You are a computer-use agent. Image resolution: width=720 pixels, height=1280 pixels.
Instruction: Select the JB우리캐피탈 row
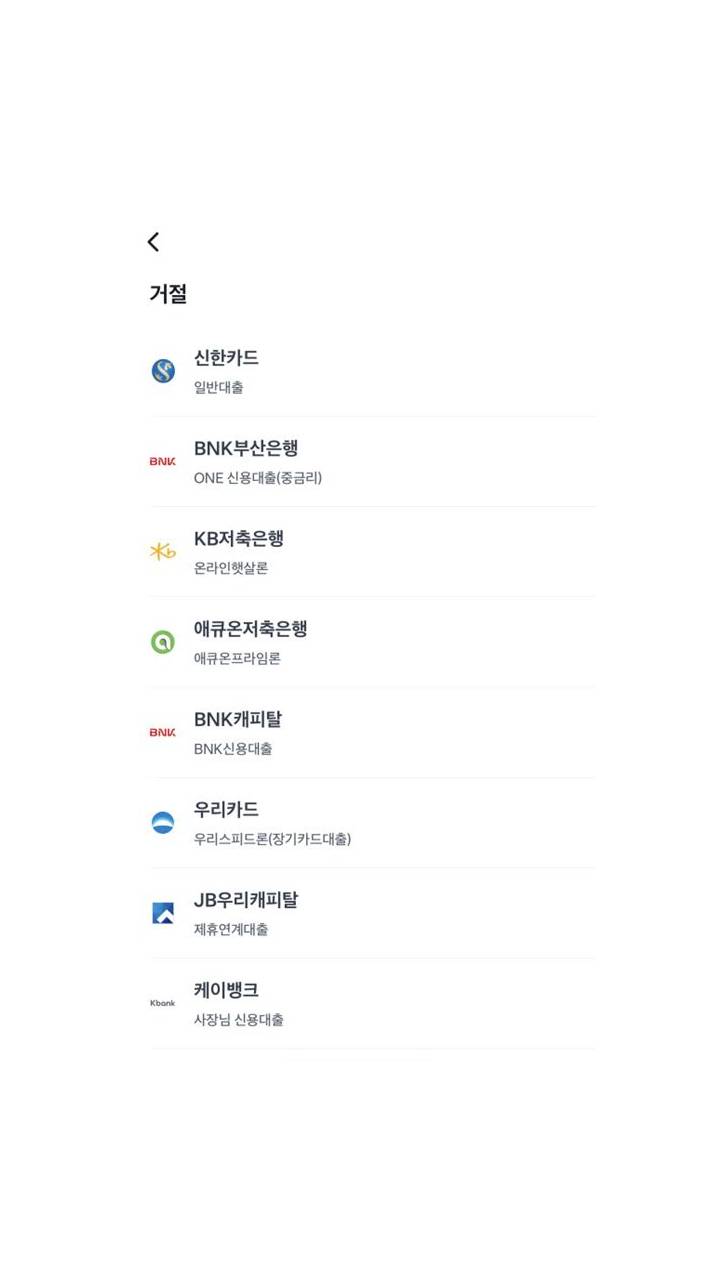click(372, 913)
